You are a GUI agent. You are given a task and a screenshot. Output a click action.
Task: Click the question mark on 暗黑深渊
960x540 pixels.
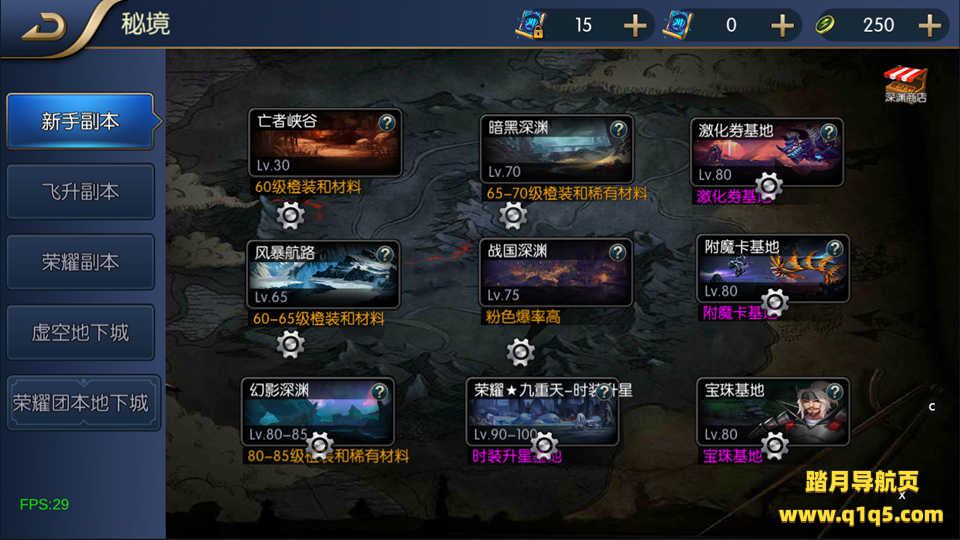coord(618,129)
